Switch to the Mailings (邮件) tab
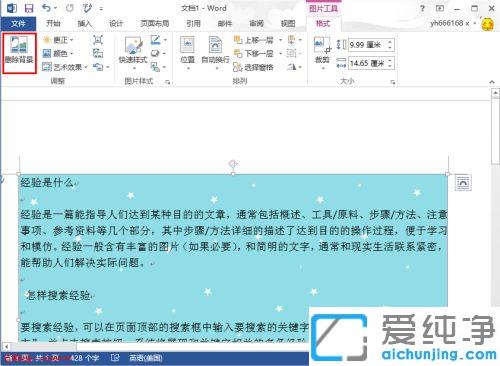The image size is (500, 366). 225,23
